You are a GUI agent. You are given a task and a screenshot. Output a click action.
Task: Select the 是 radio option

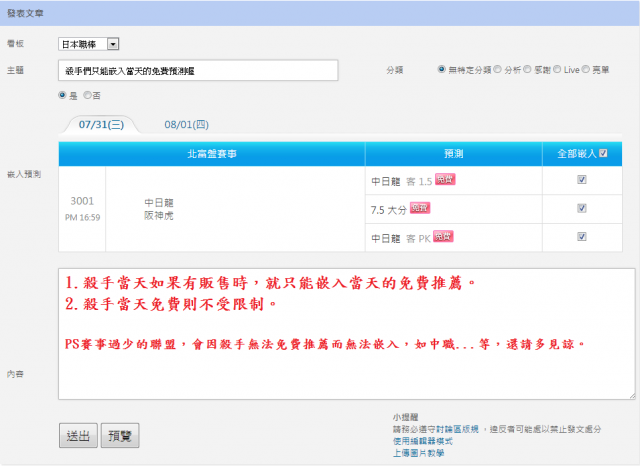64,95
